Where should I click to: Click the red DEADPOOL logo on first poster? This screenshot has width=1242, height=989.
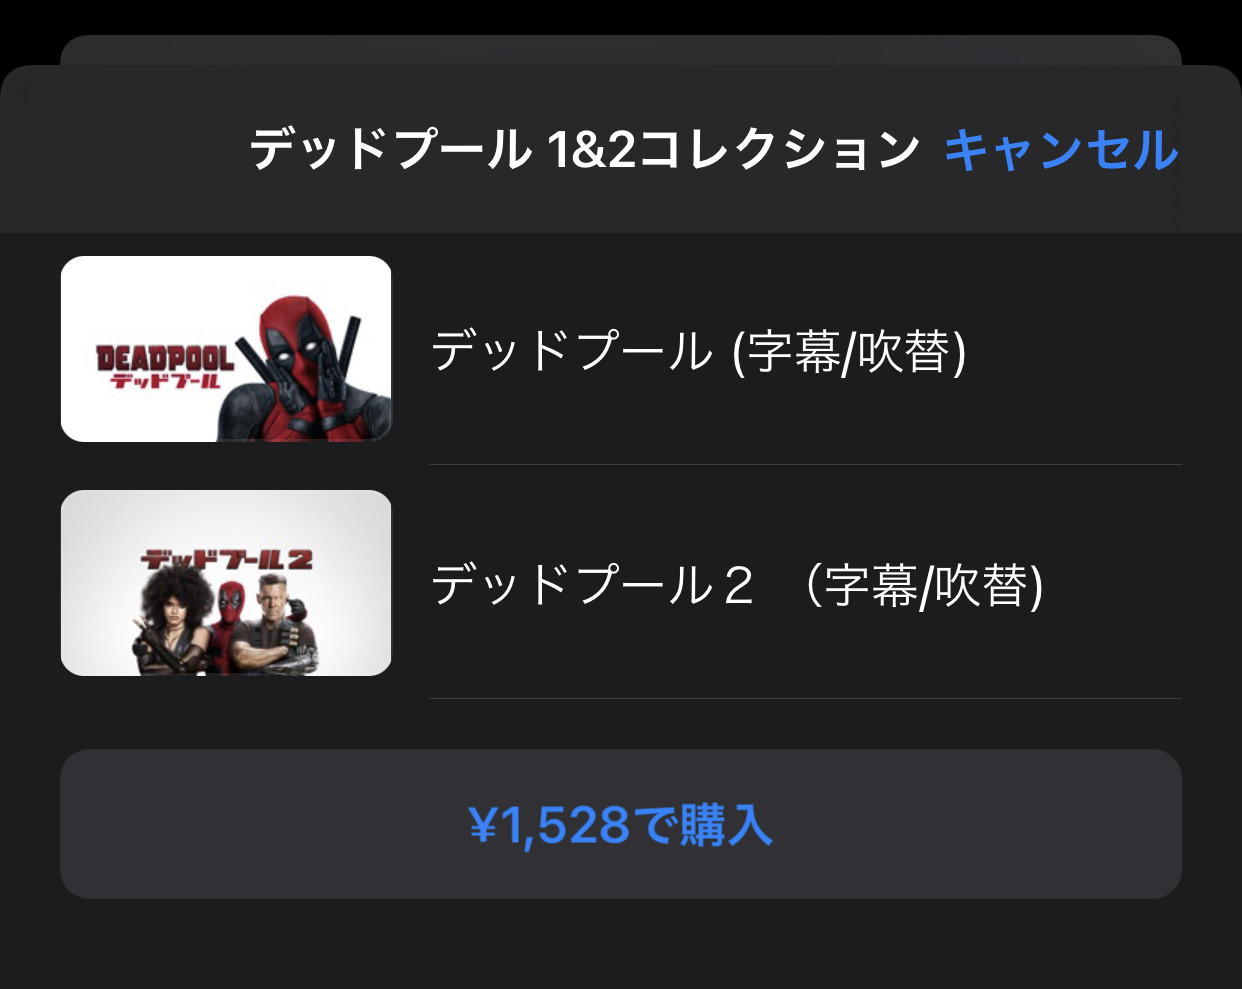[x=164, y=358]
